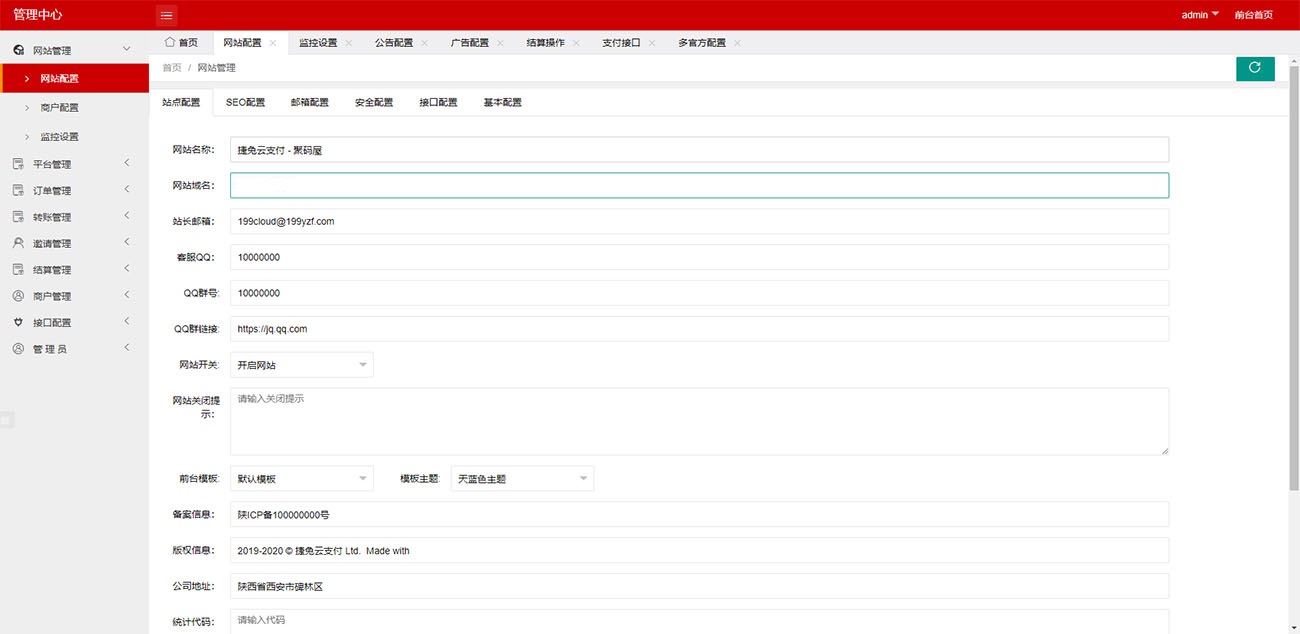
Task: Click the 版权信息 input field
Action: click(x=699, y=551)
